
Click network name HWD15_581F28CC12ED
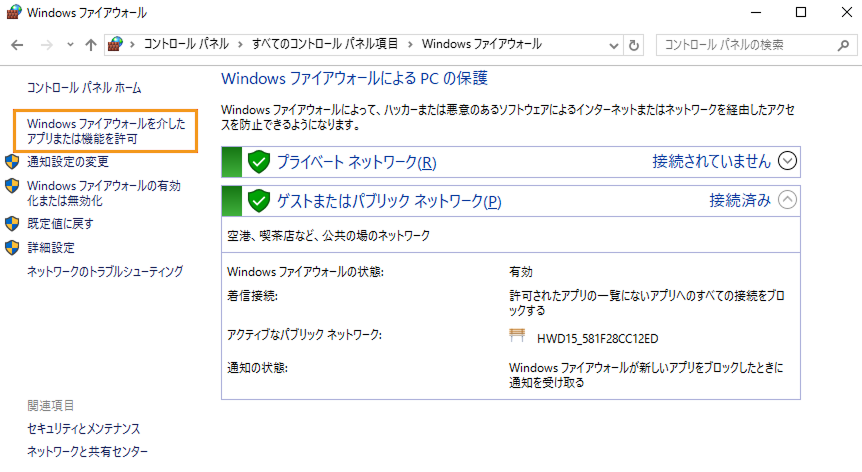598,338
